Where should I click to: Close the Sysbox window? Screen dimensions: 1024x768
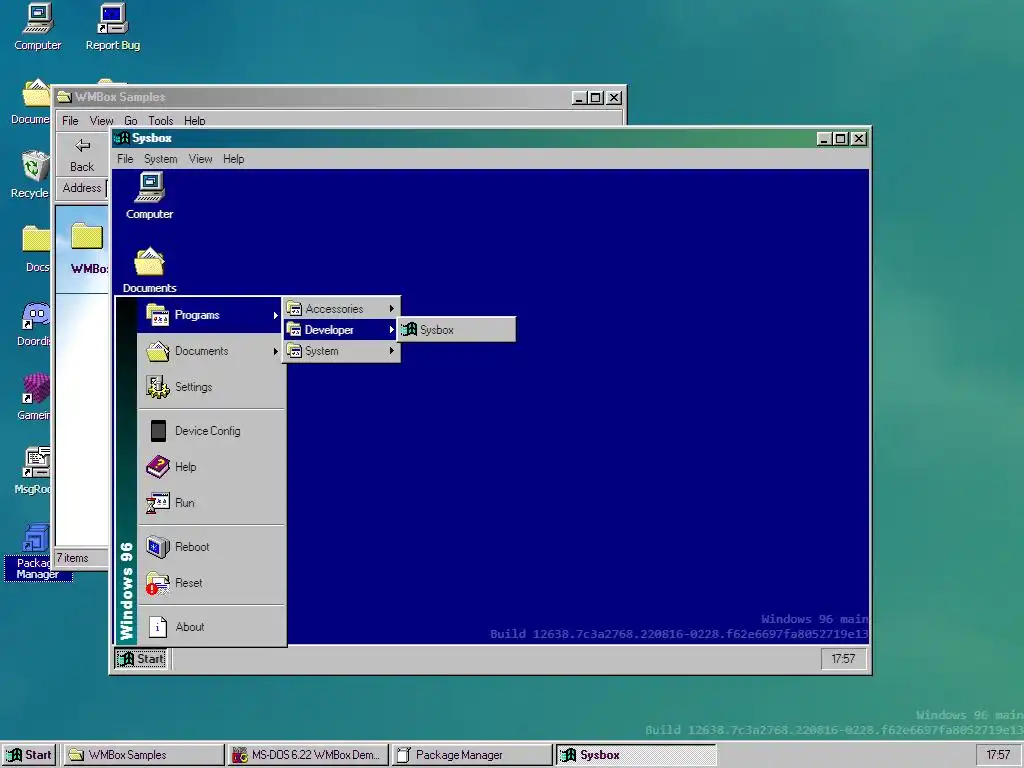click(859, 138)
